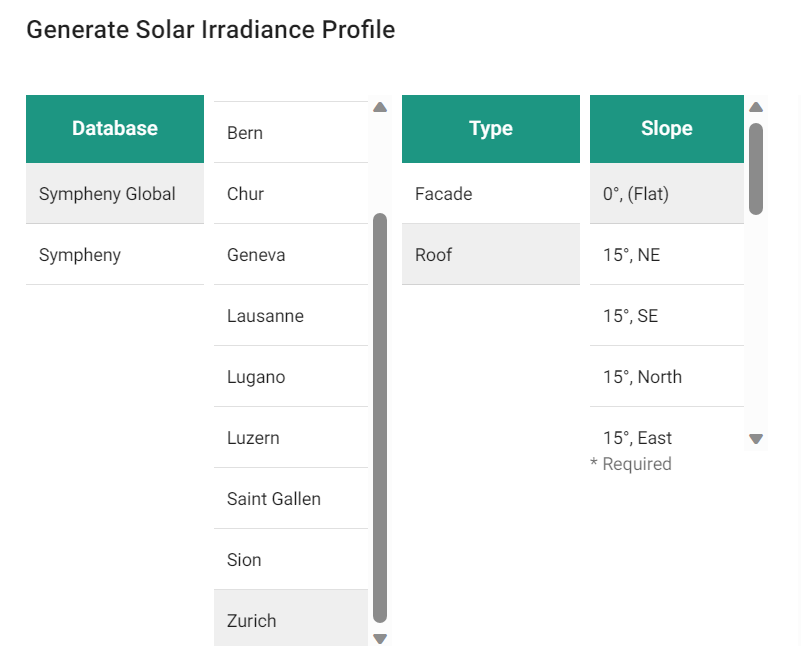801x646 pixels.
Task: Pick Luzern from the city list
Action: pos(290,438)
